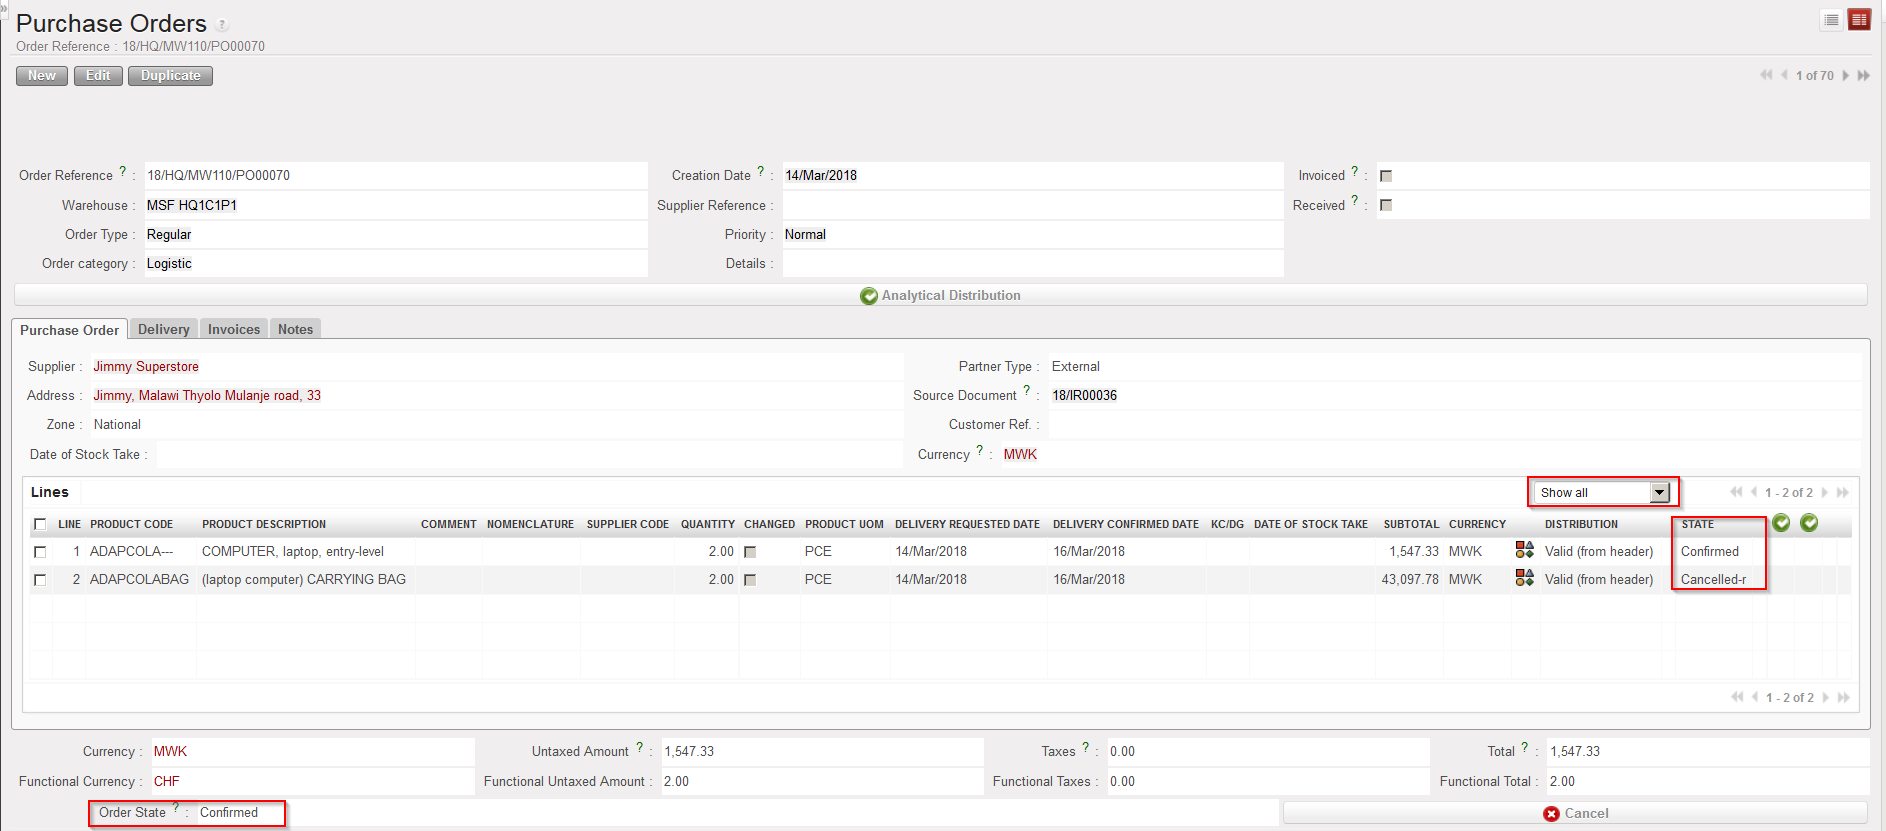Open distribution icon for ADAPCOLABAG line
This screenshot has height=831, width=1886.
(1524, 578)
